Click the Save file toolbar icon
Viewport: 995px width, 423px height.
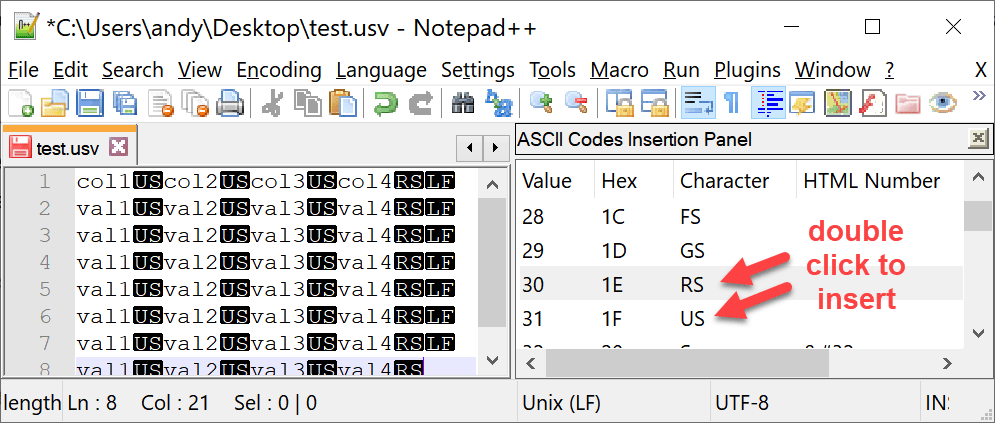(x=90, y=102)
